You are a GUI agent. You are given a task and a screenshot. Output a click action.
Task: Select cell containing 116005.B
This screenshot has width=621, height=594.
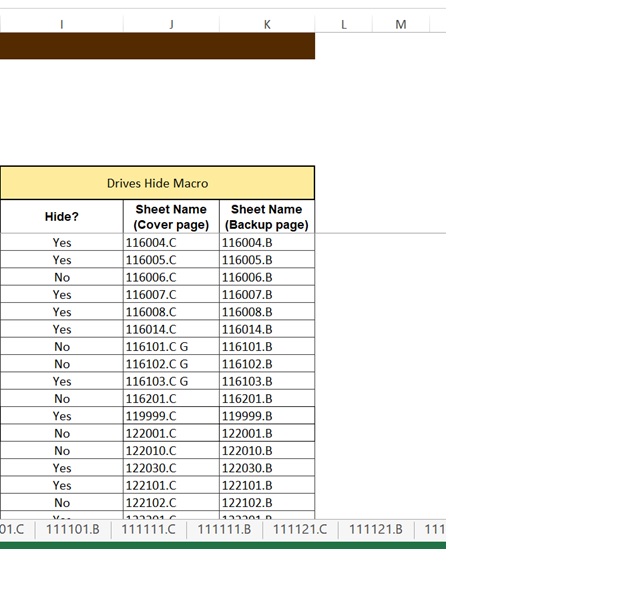point(267,260)
